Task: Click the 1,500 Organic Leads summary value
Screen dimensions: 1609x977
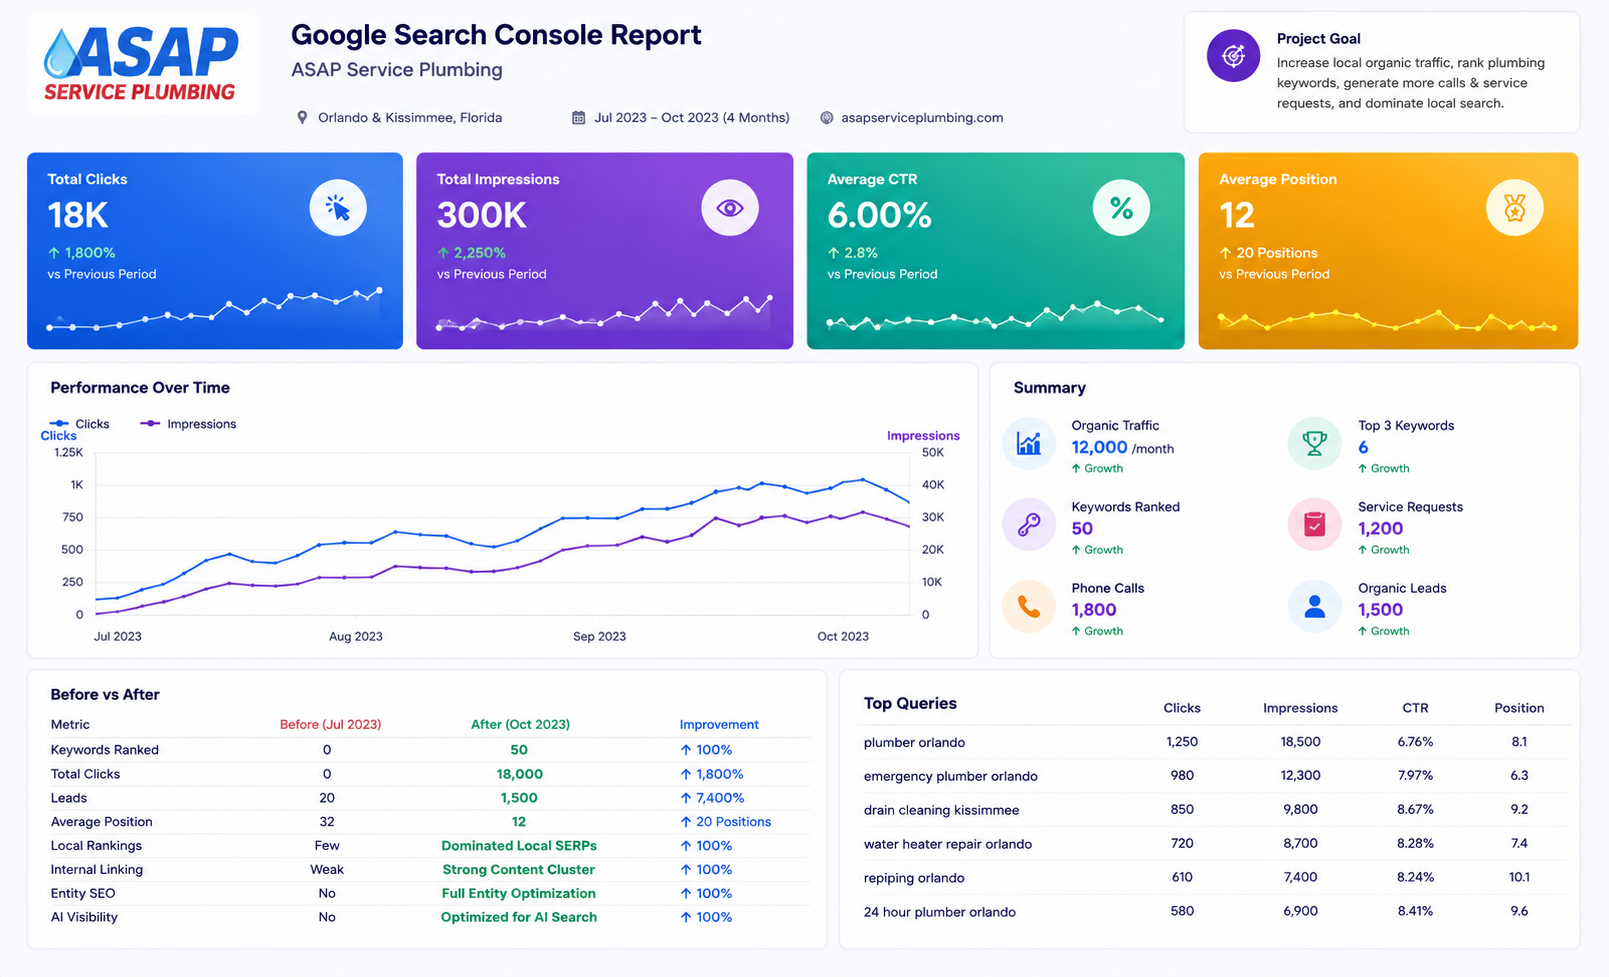Action: tap(1380, 610)
